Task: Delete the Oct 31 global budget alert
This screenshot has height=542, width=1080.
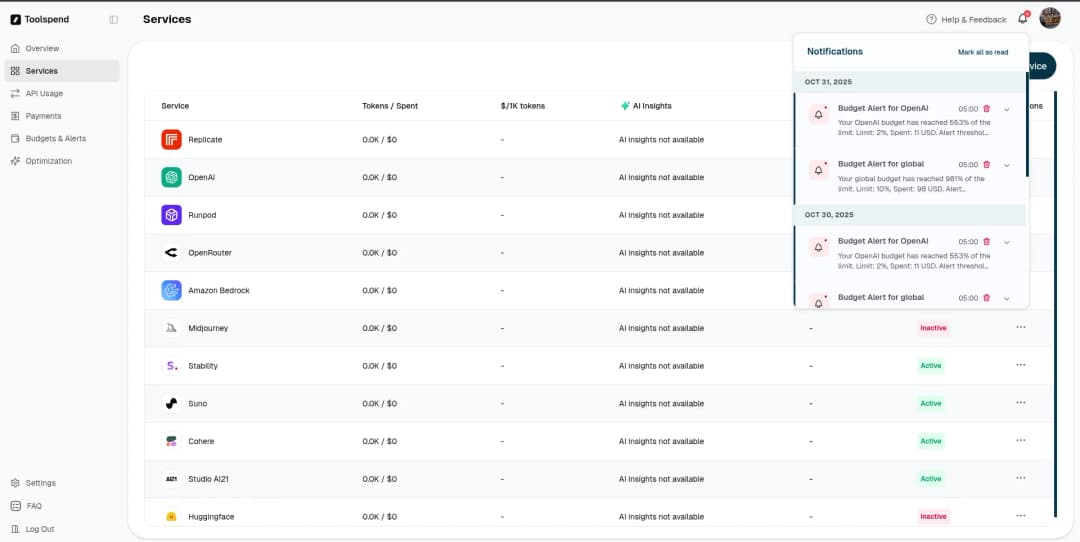Action: click(x=987, y=165)
